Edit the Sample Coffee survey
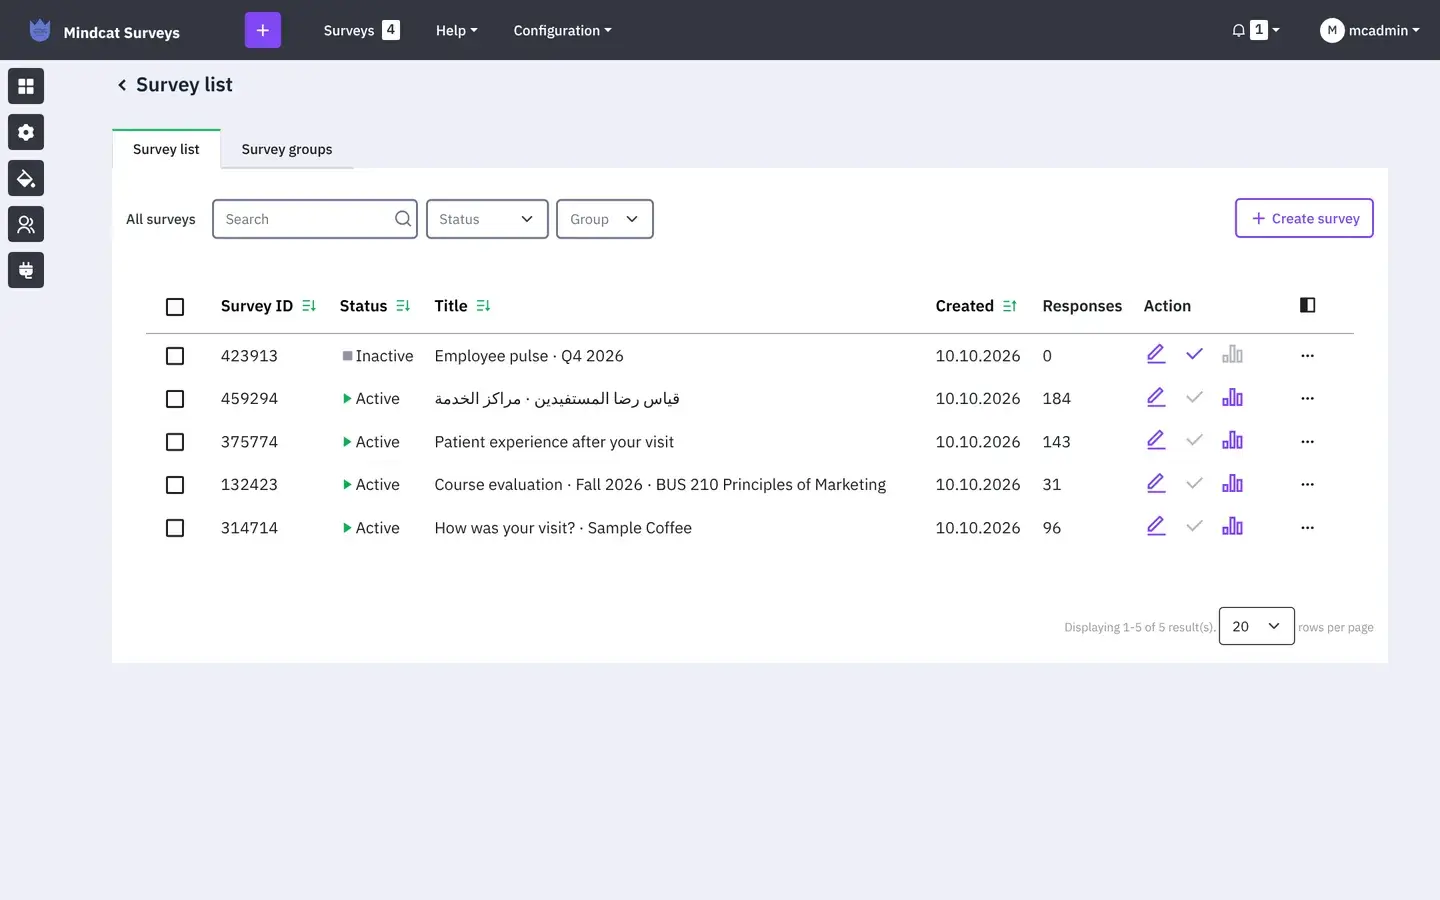This screenshot has height=900, width=1440. tap(1156, 527)
